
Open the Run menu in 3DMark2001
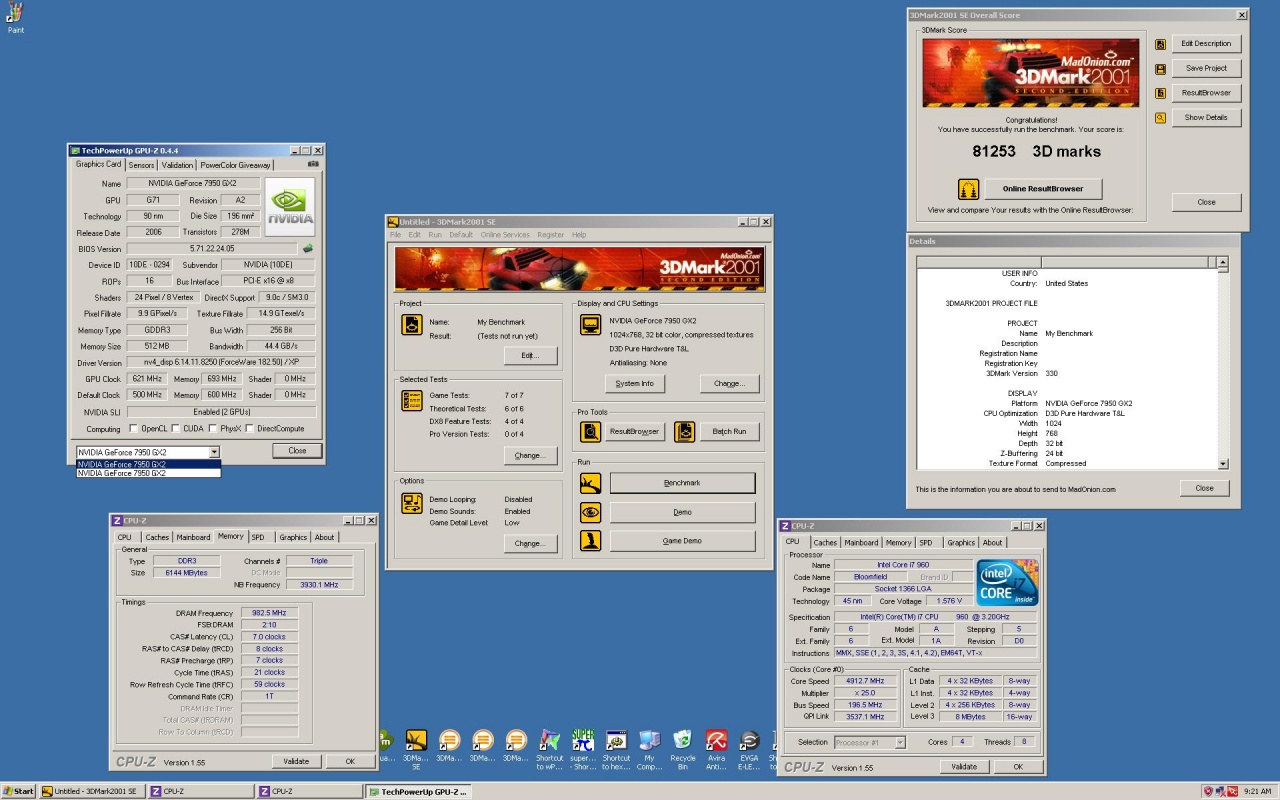pyautogui.click(x=435, y=235)
